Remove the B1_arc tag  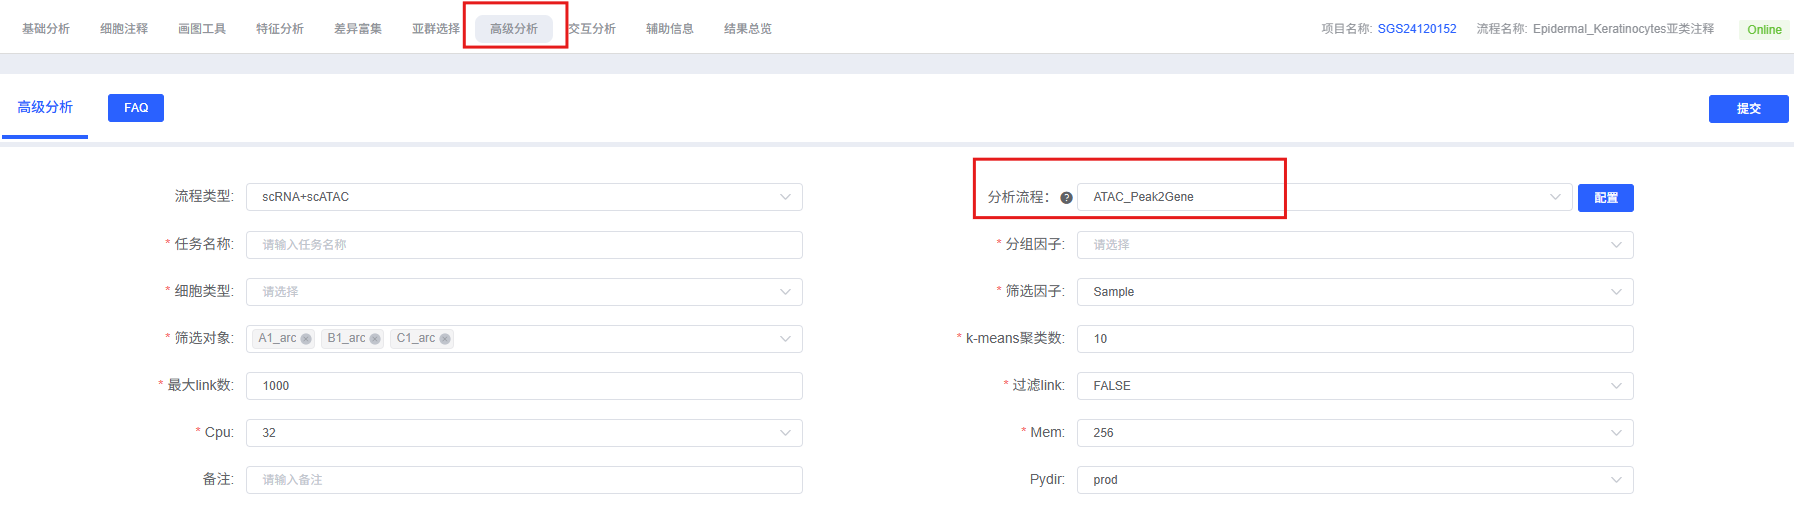[375, 339]
